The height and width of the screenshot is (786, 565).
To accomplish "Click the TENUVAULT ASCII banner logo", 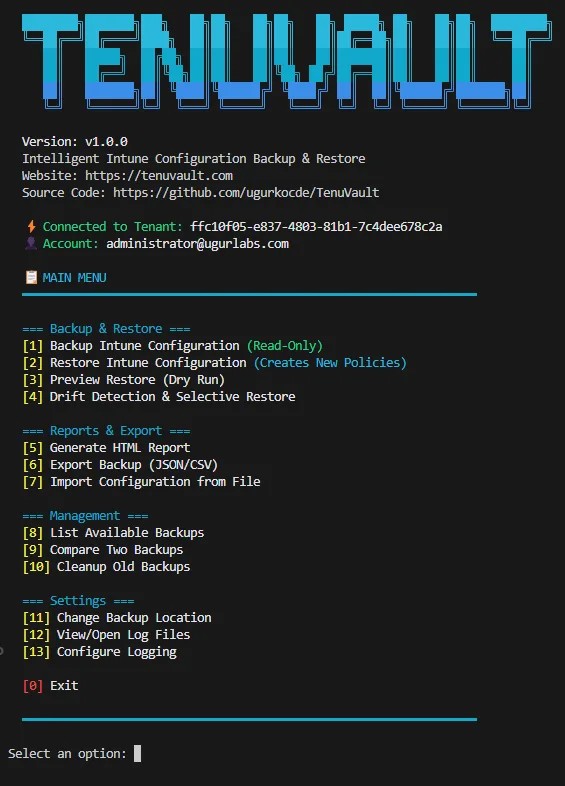I will [x=287, y=60].
